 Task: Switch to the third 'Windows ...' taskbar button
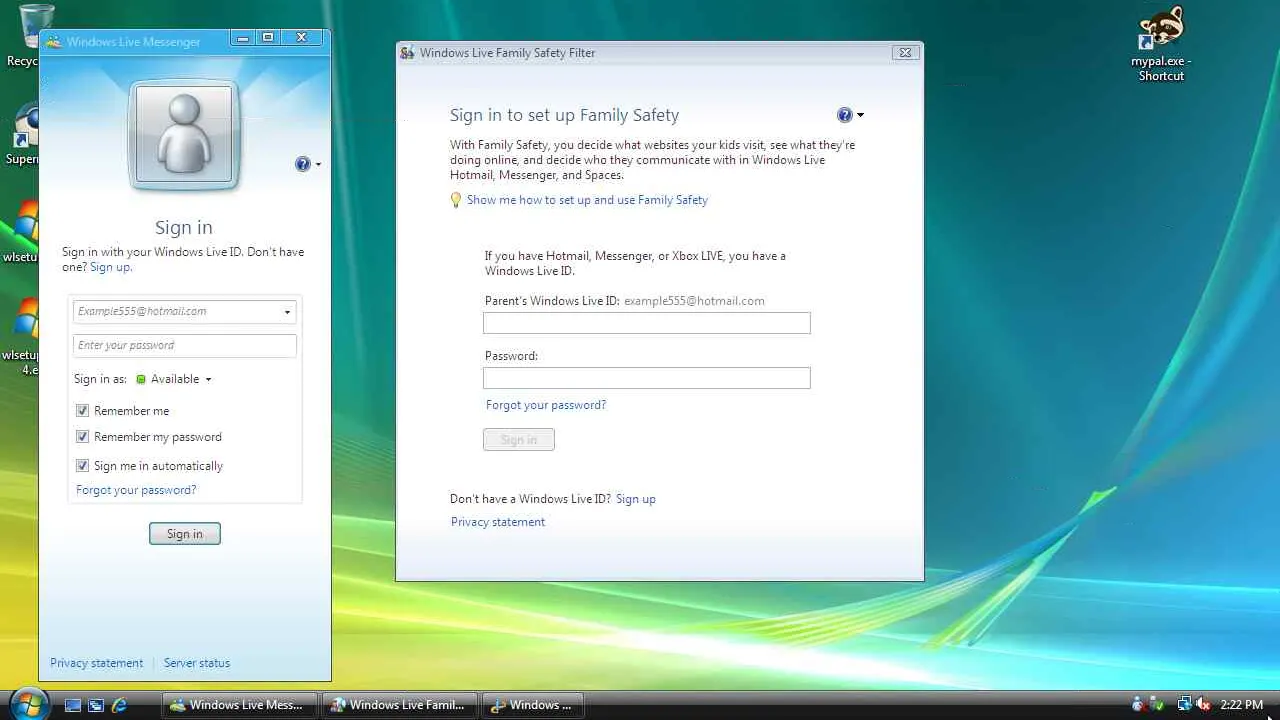tap(533, 705)
